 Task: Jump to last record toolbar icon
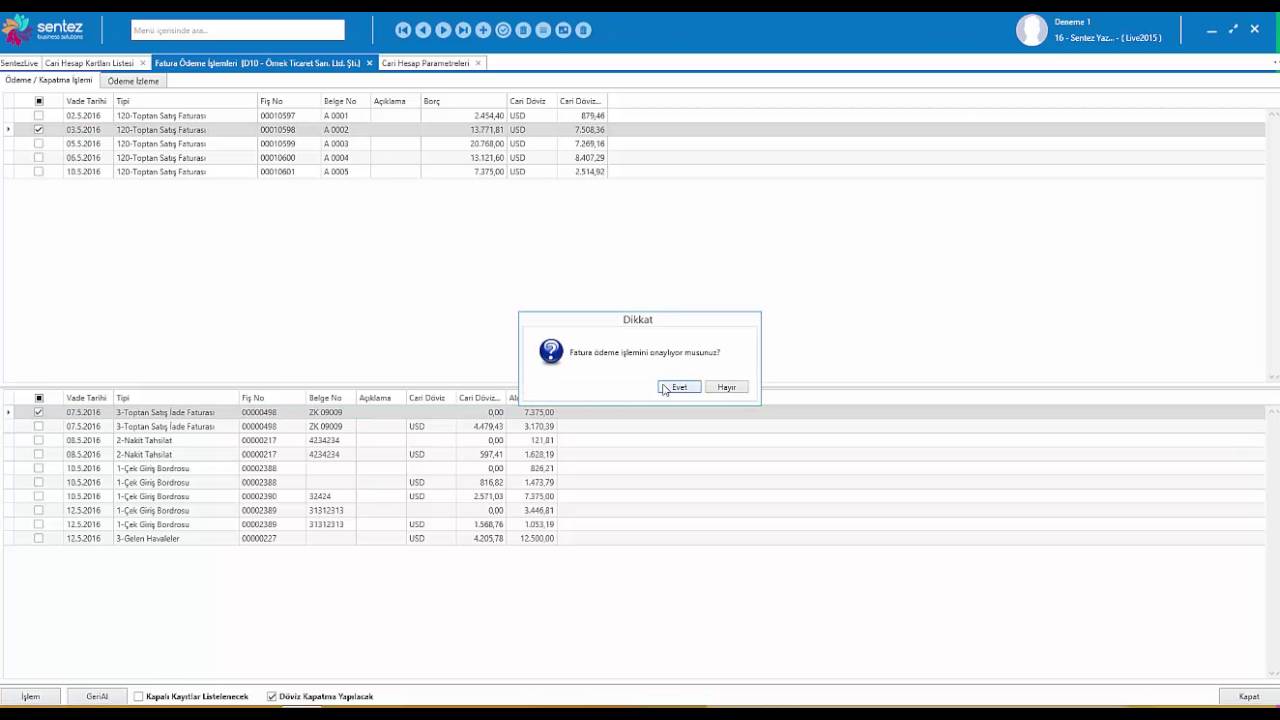tap(463, 30)
